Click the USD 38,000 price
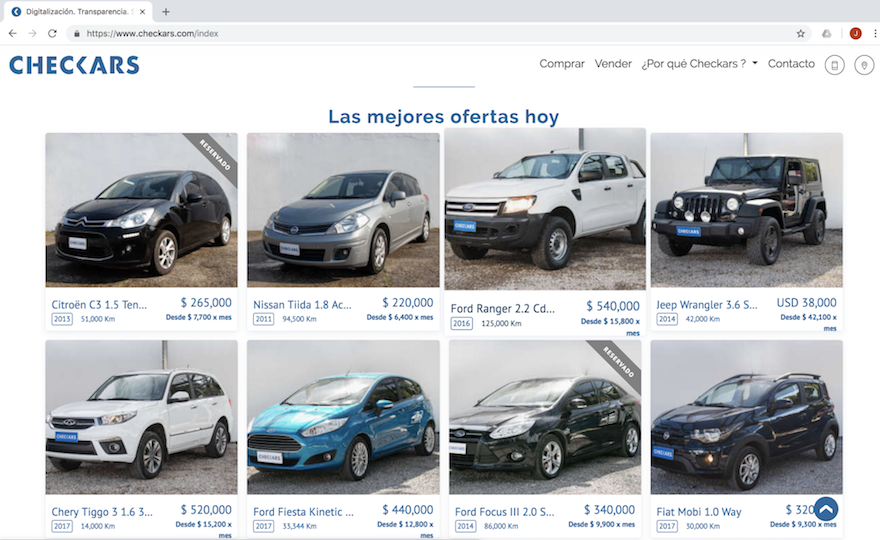 pos(806,303)
